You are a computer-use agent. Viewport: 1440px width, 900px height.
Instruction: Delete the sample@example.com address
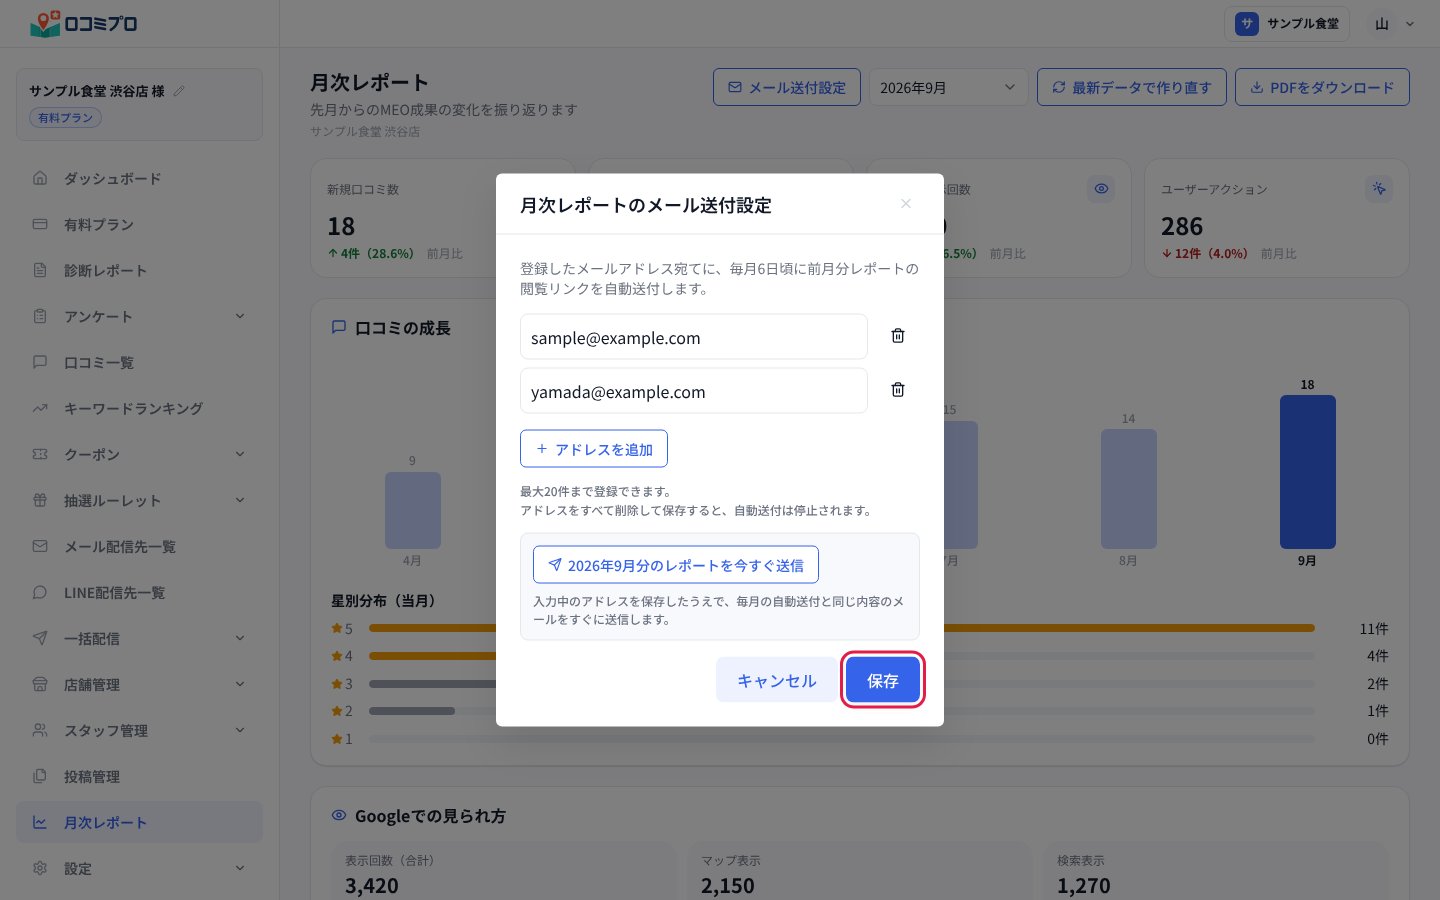point(898,336)
